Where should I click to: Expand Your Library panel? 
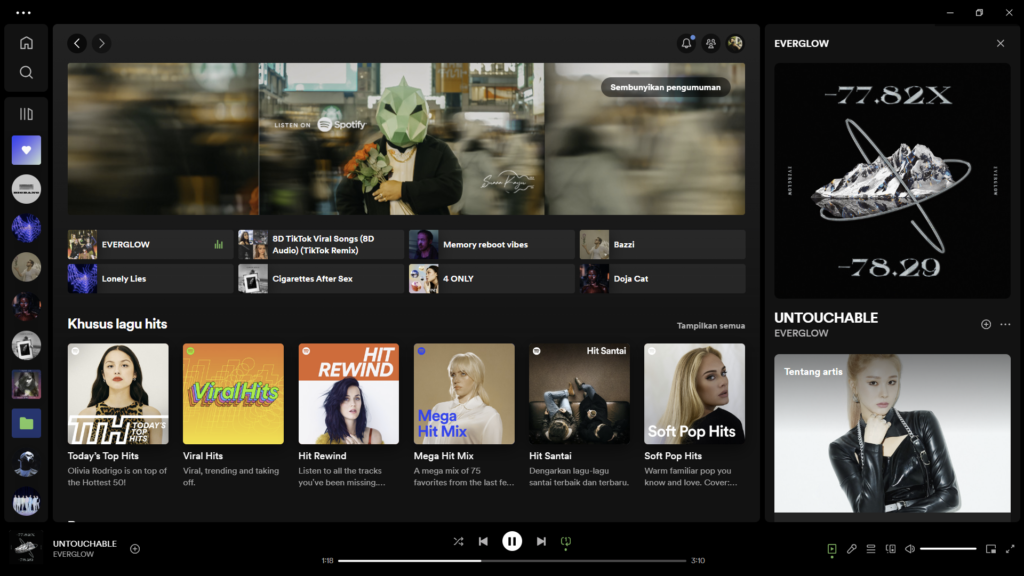[26, 113]
